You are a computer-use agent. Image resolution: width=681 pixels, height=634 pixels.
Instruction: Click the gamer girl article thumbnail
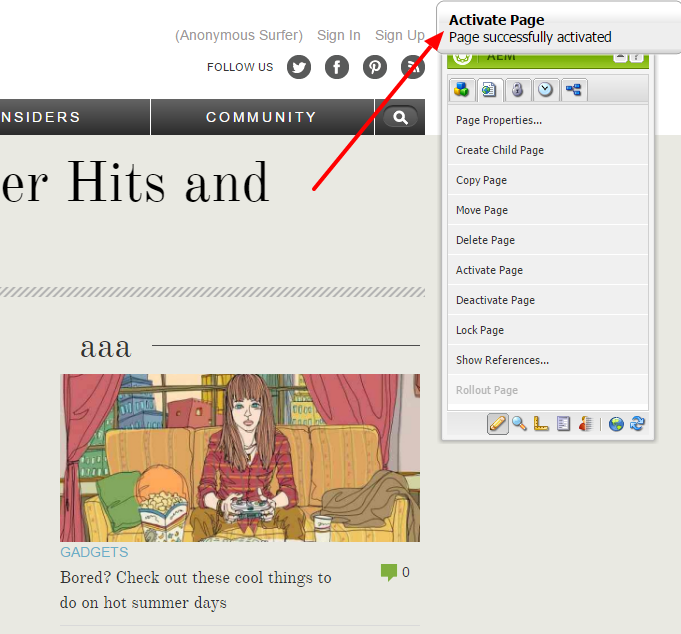[x=240, y=457]
